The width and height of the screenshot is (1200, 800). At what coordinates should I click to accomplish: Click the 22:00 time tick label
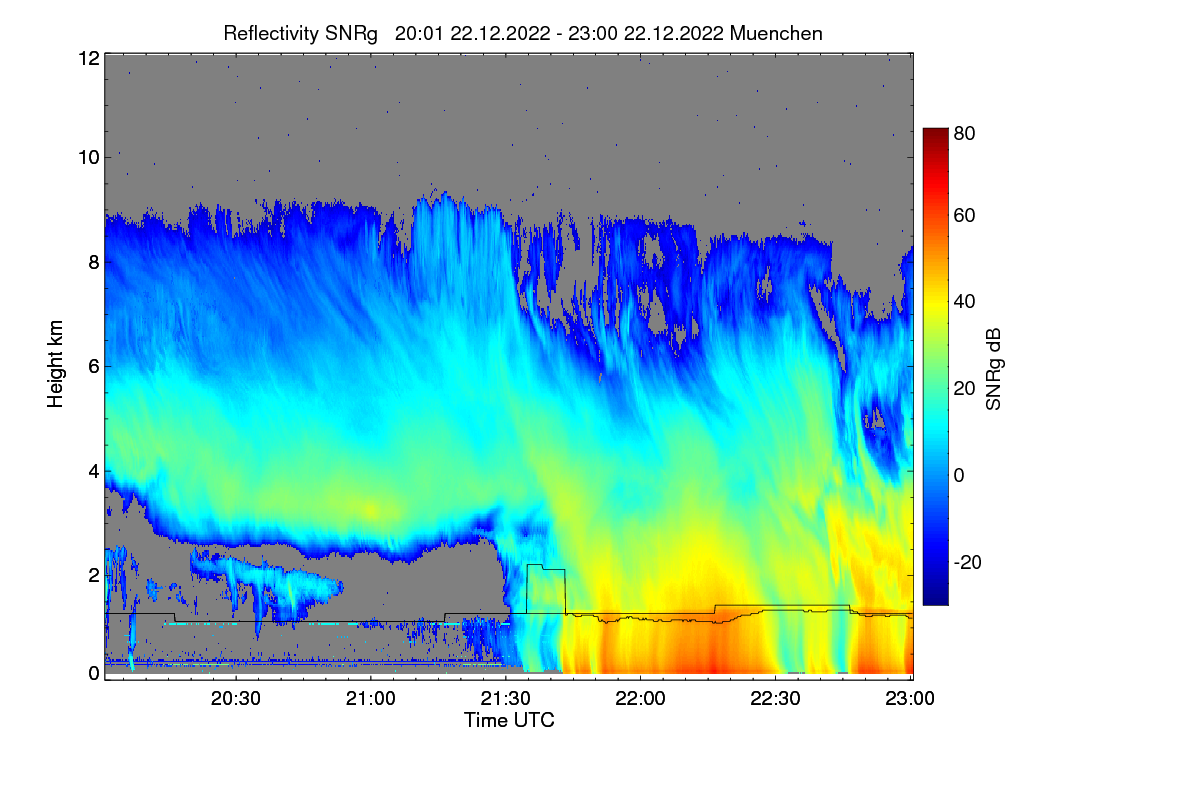pyautogui.click(x=641, y=700)
